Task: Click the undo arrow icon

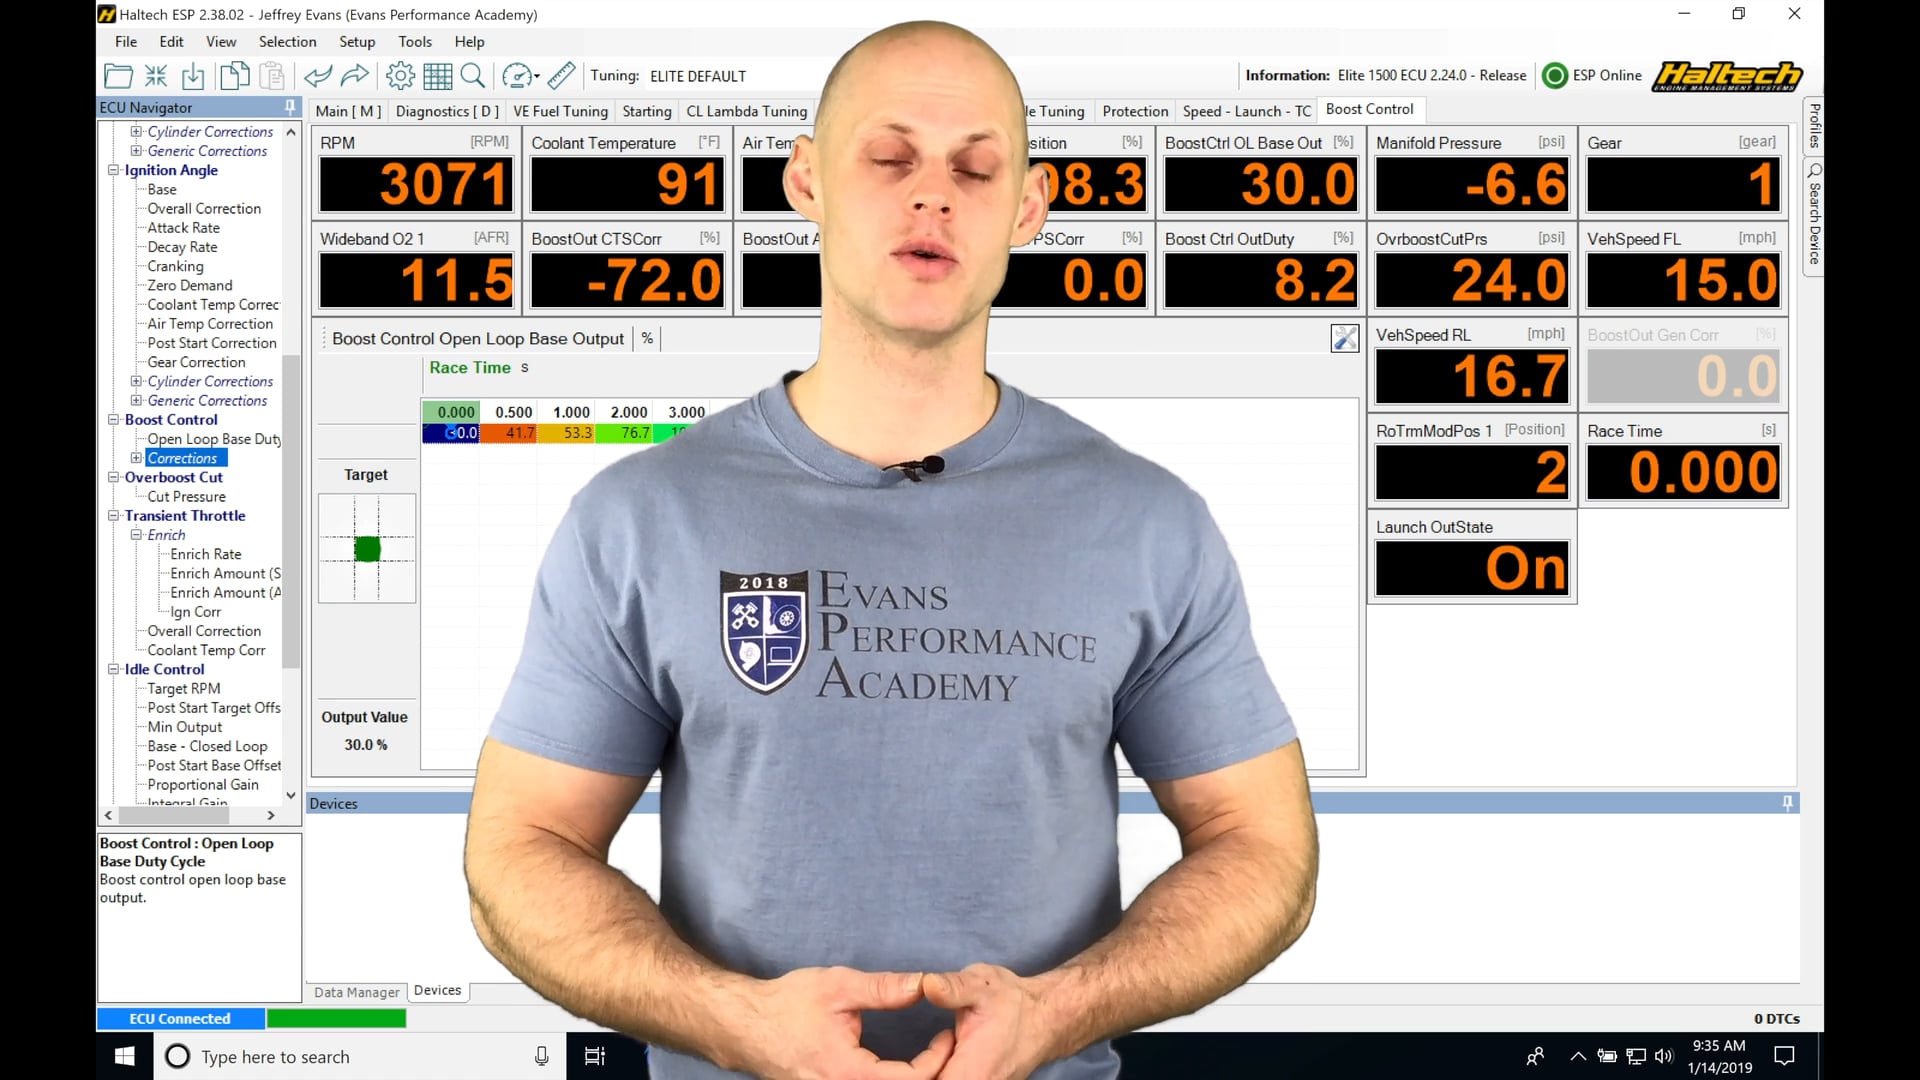Action: pos(318,76)
